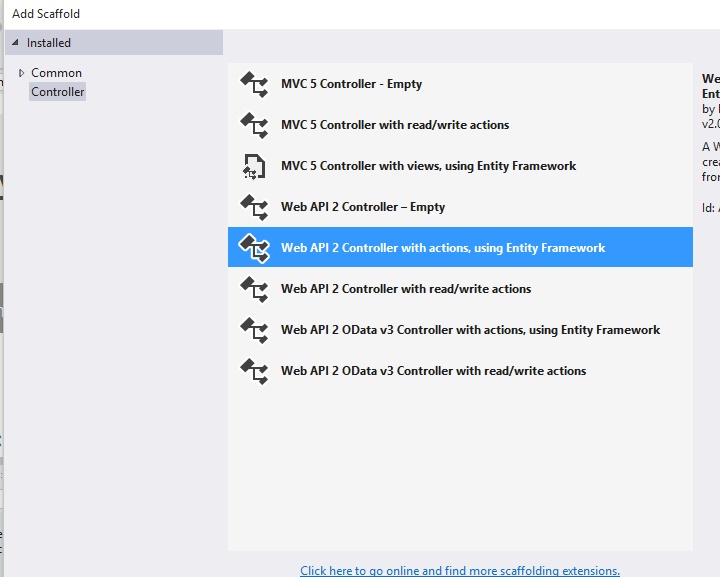Screen dimensions: 720x577
Task: Click icon for OData v3 Controller with read/write actions
Action: (x=254, y=371)
